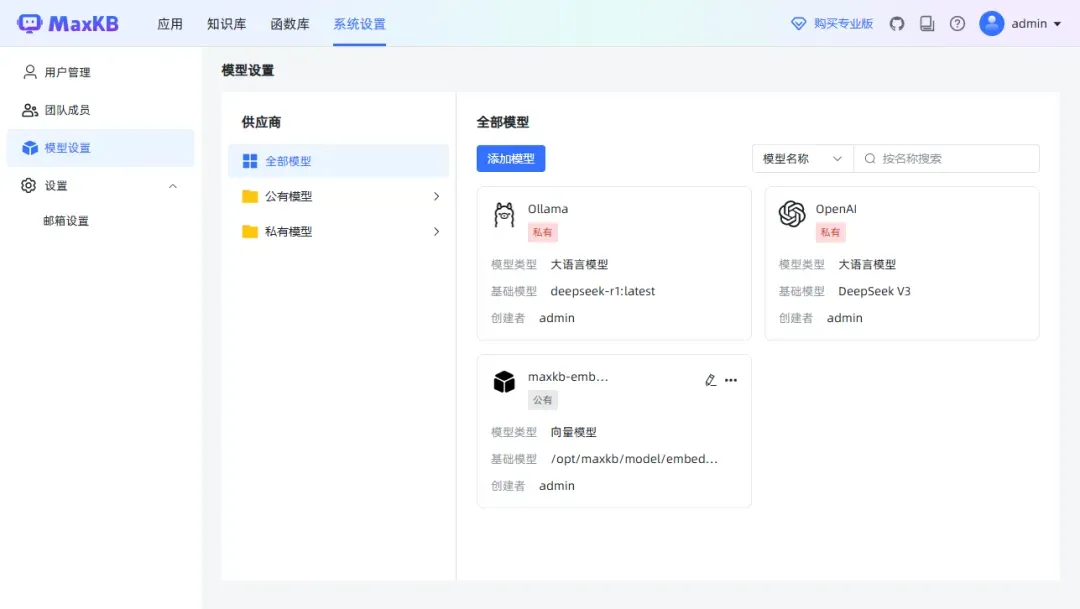Click the search magnifier icon
The width and height of the screenshot is (1080, 609).
[870, 158]
